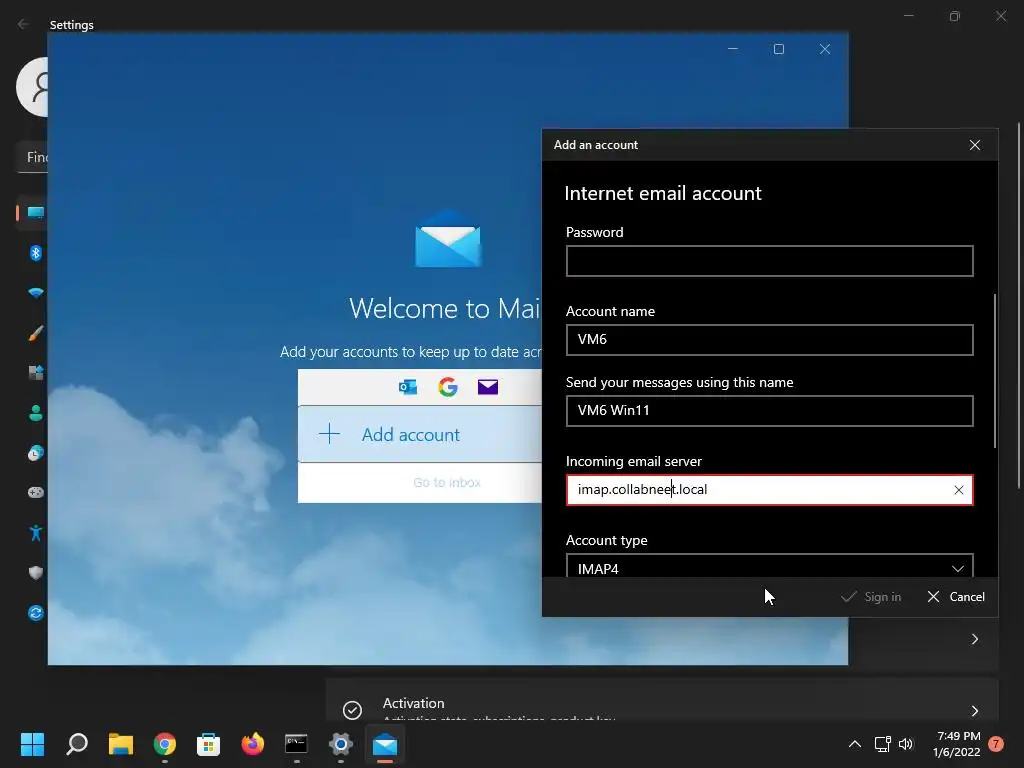The height and width of the screenshot is (768, 1024).
Task: Switch to Settings app on taskbar
Action: (340, 744)
